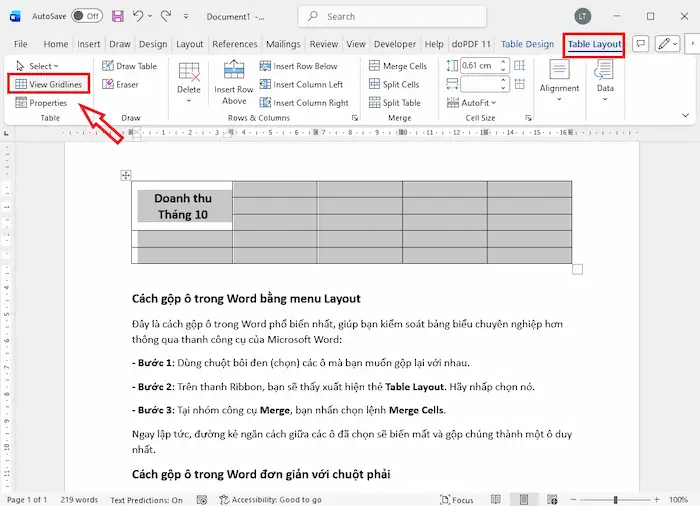The image size is (700, 506).
Task: Click the Redo icon
Action: click(x=166, y=16)
